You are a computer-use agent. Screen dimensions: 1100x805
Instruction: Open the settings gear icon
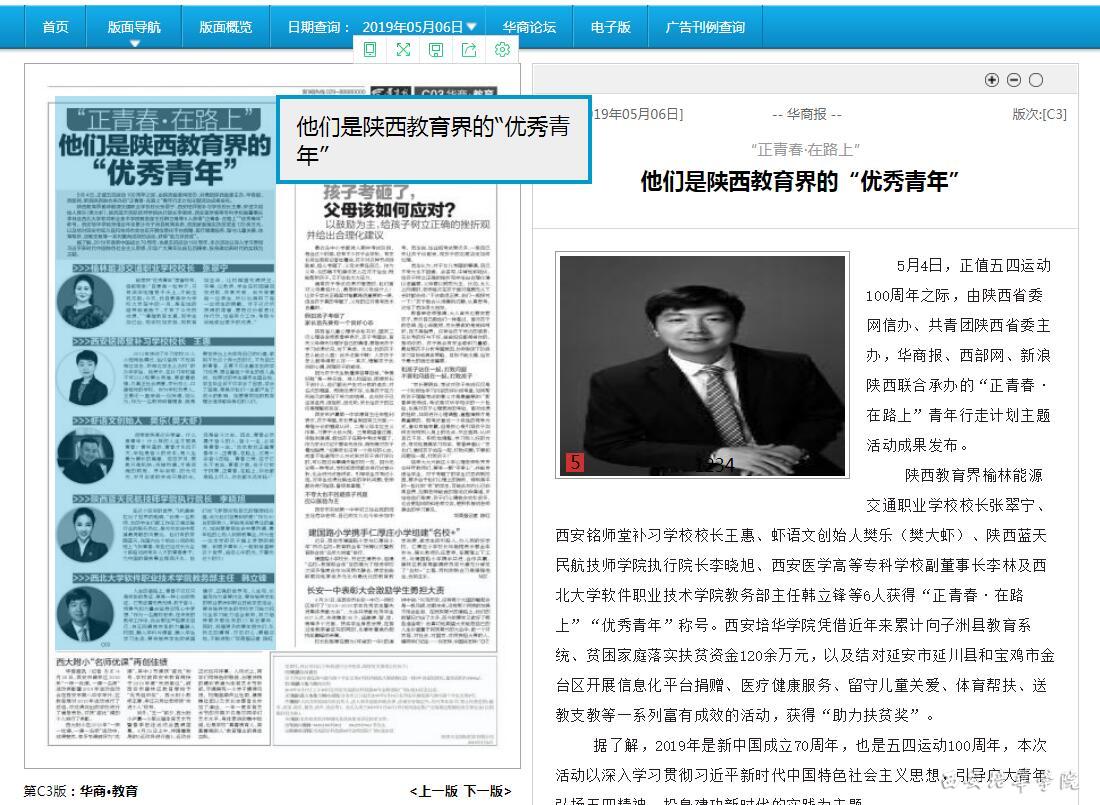coord(502,50)
